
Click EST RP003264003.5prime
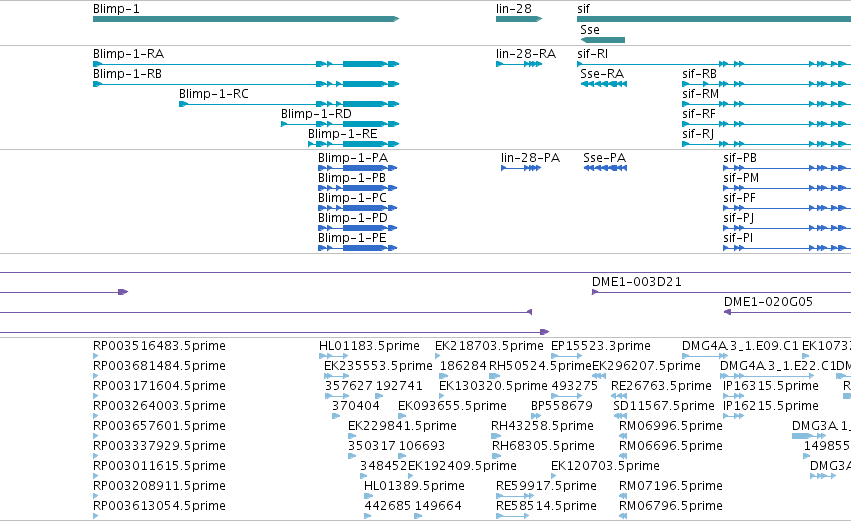[159, 406]
